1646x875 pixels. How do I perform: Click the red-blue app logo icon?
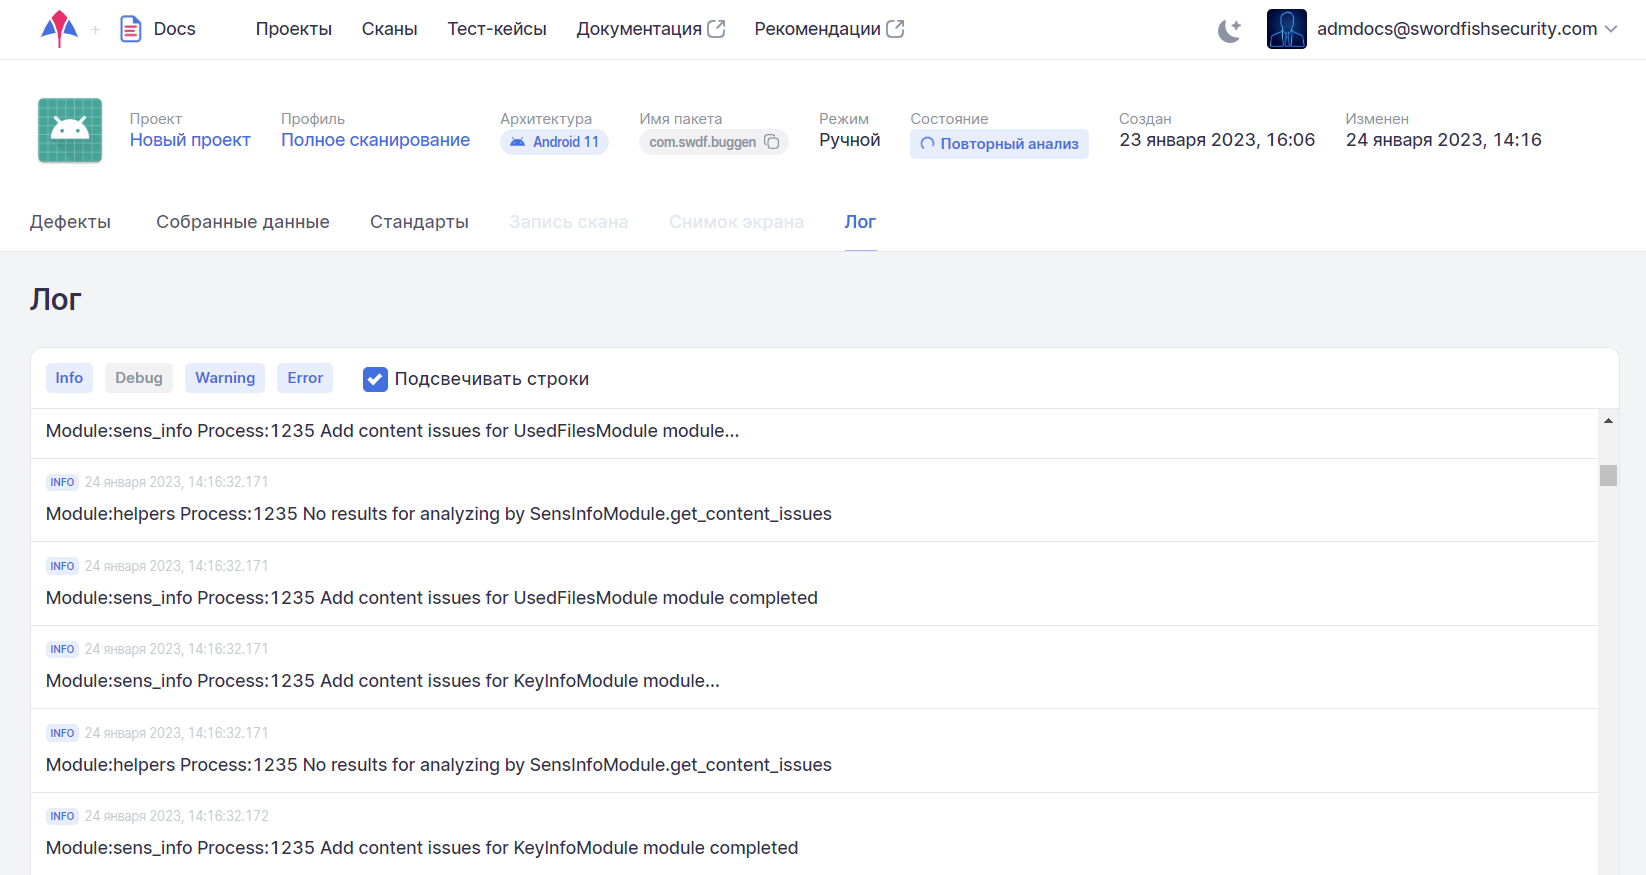pyautogui.click(x=59, y=29)
